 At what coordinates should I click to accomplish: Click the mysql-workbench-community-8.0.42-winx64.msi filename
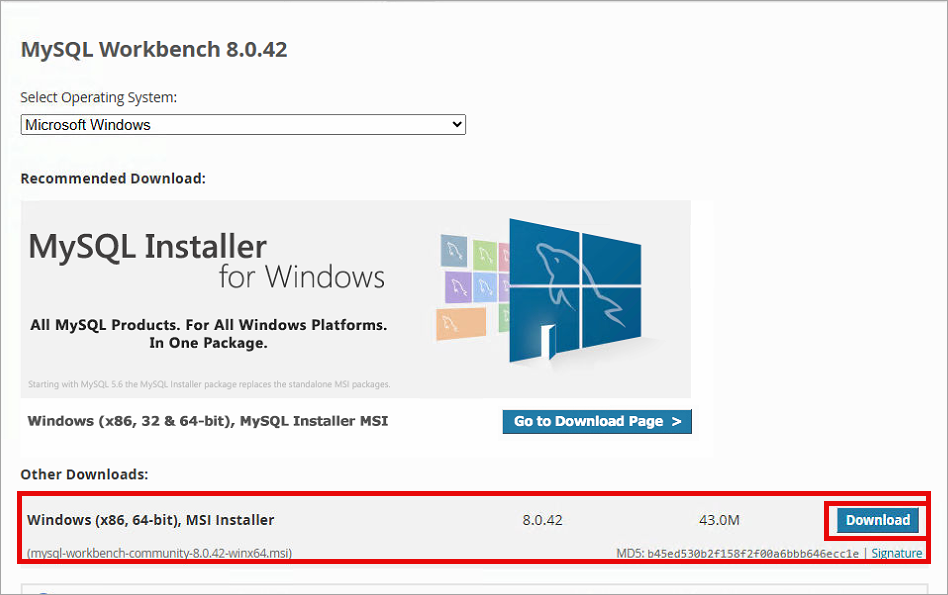point(160,553)
